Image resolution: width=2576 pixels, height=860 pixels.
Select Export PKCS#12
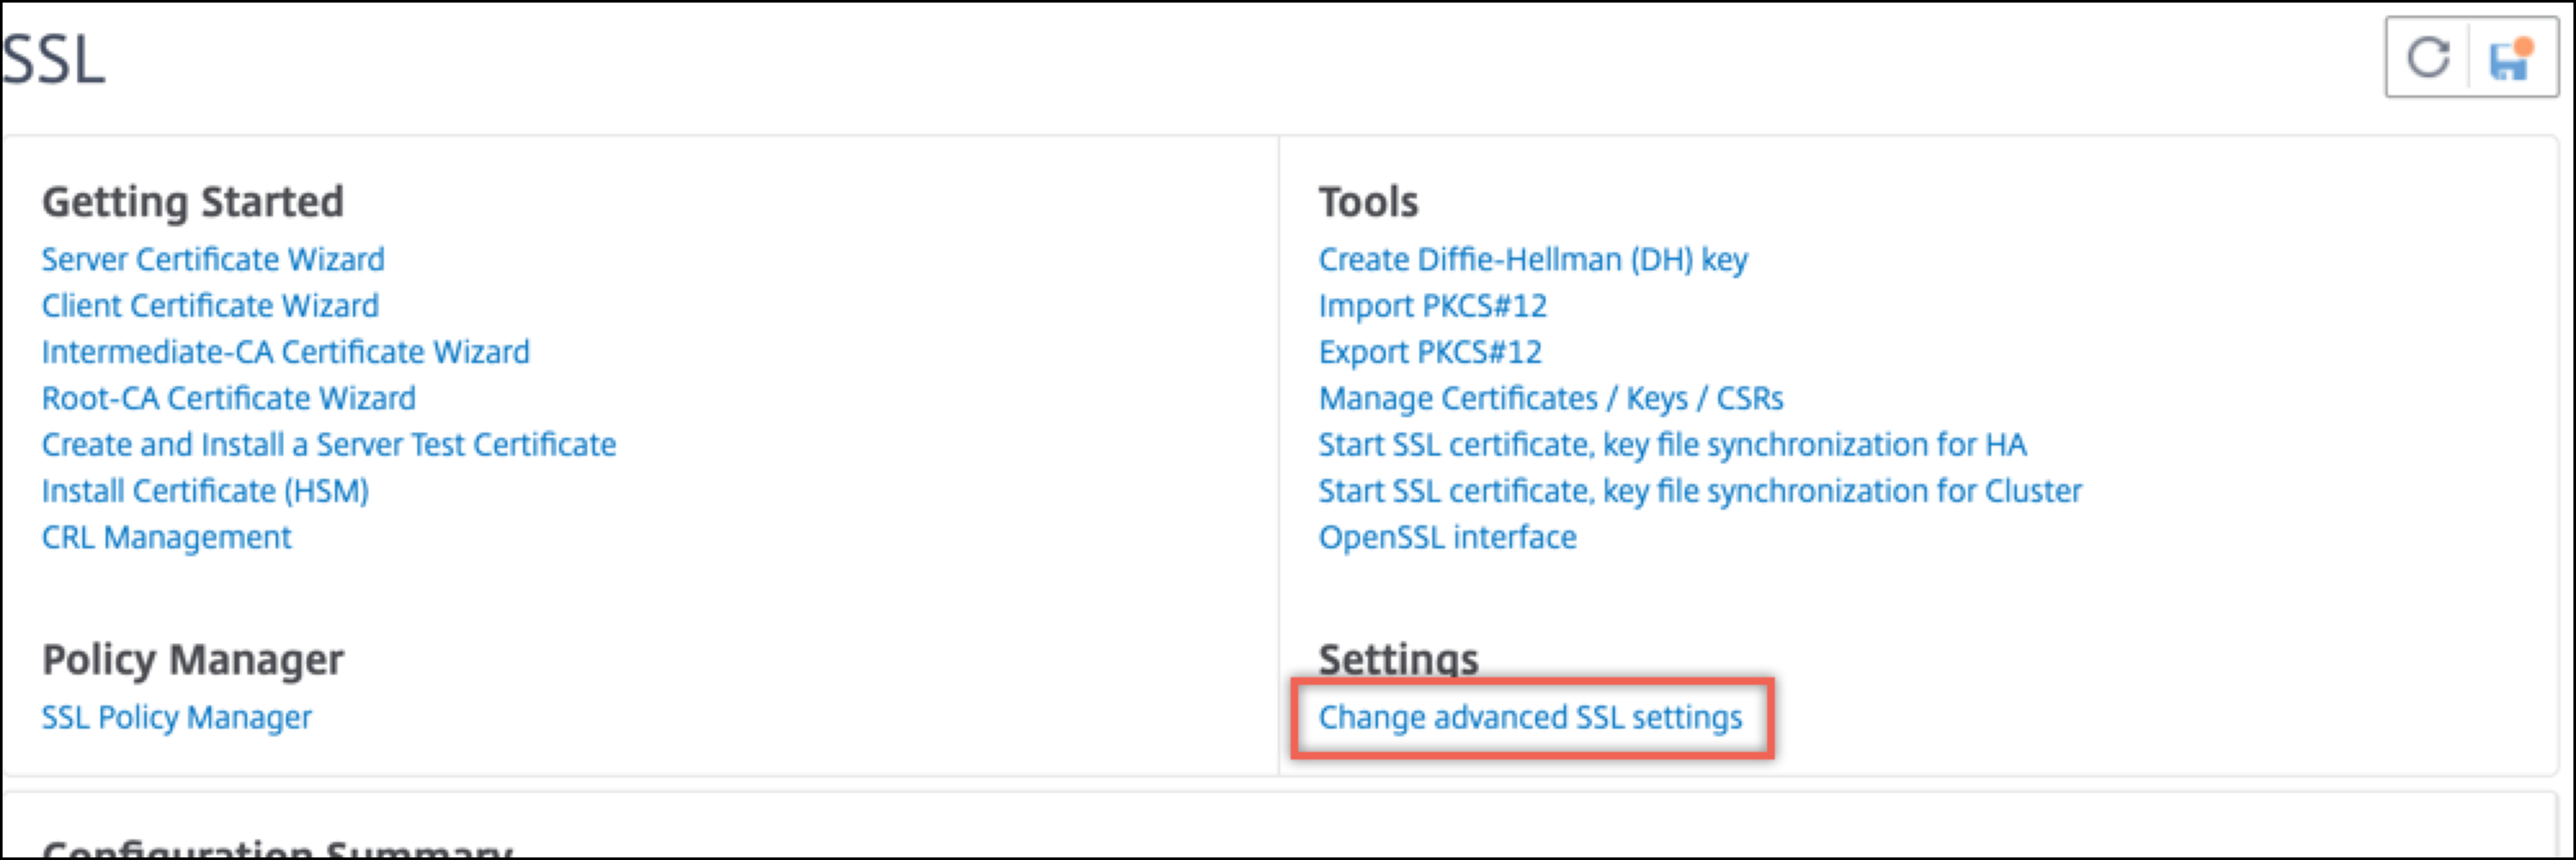(x=1430, y=352)
